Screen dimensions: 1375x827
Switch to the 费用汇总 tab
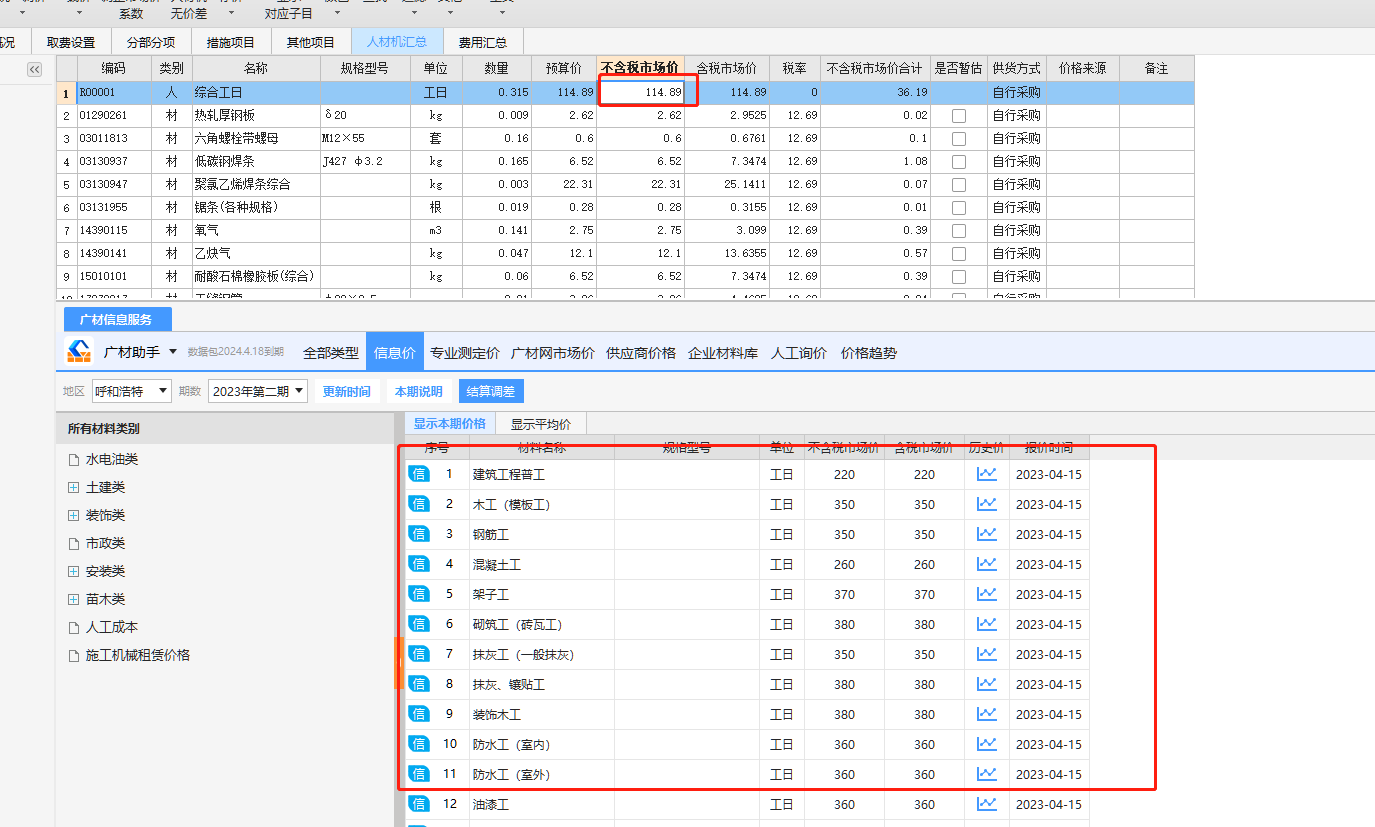click(483, 42)
